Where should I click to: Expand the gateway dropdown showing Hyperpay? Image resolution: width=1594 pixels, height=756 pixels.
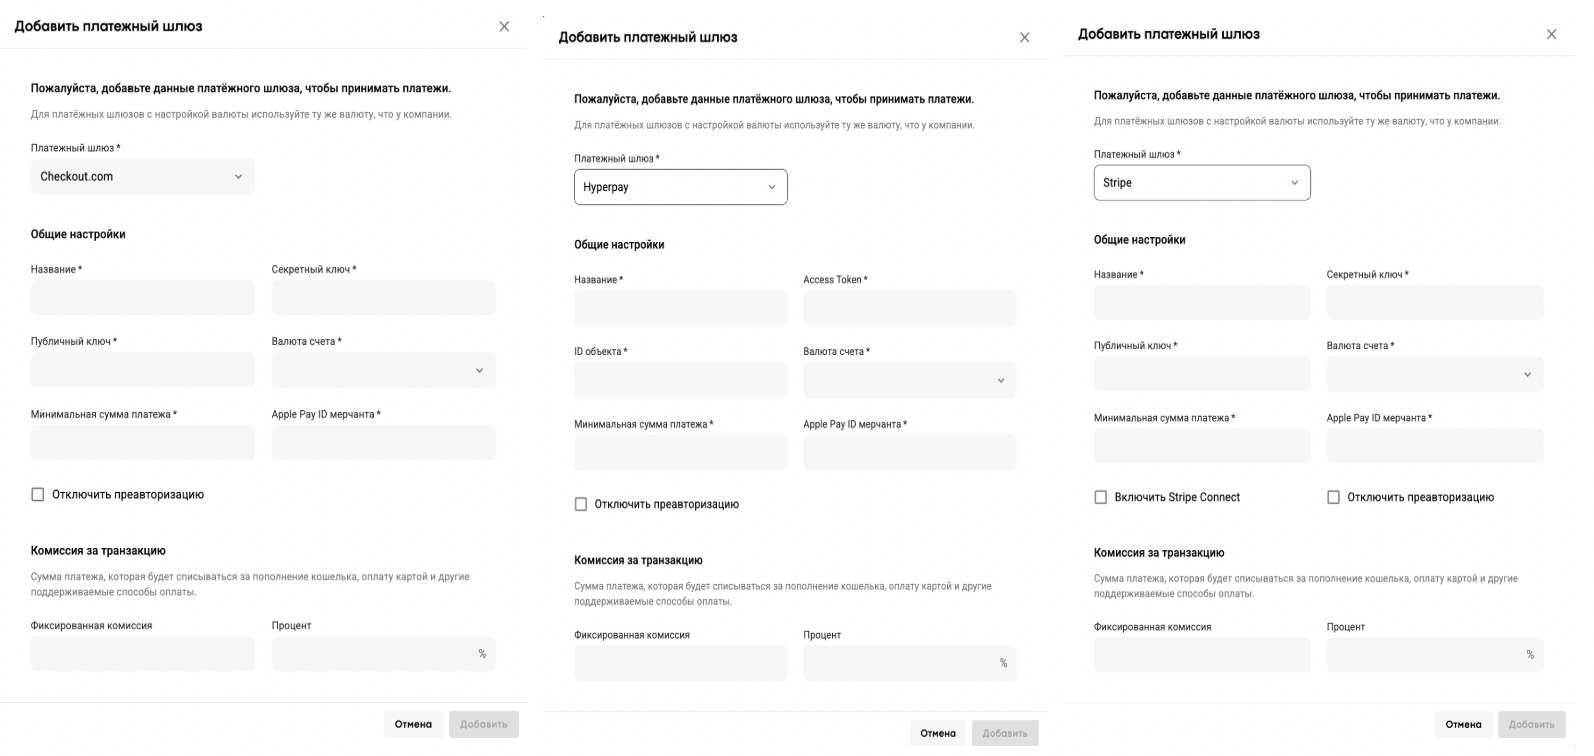tap(680, 187)
